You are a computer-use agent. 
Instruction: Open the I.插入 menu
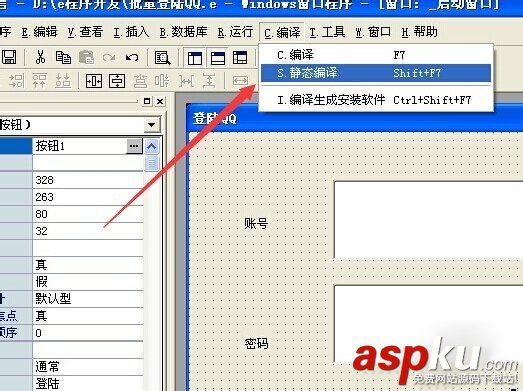point(131,32)
